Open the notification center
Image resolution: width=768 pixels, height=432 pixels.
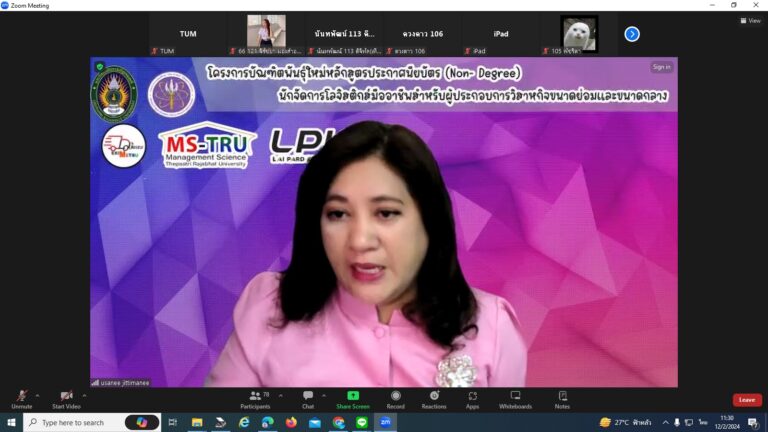pos(753,422)
